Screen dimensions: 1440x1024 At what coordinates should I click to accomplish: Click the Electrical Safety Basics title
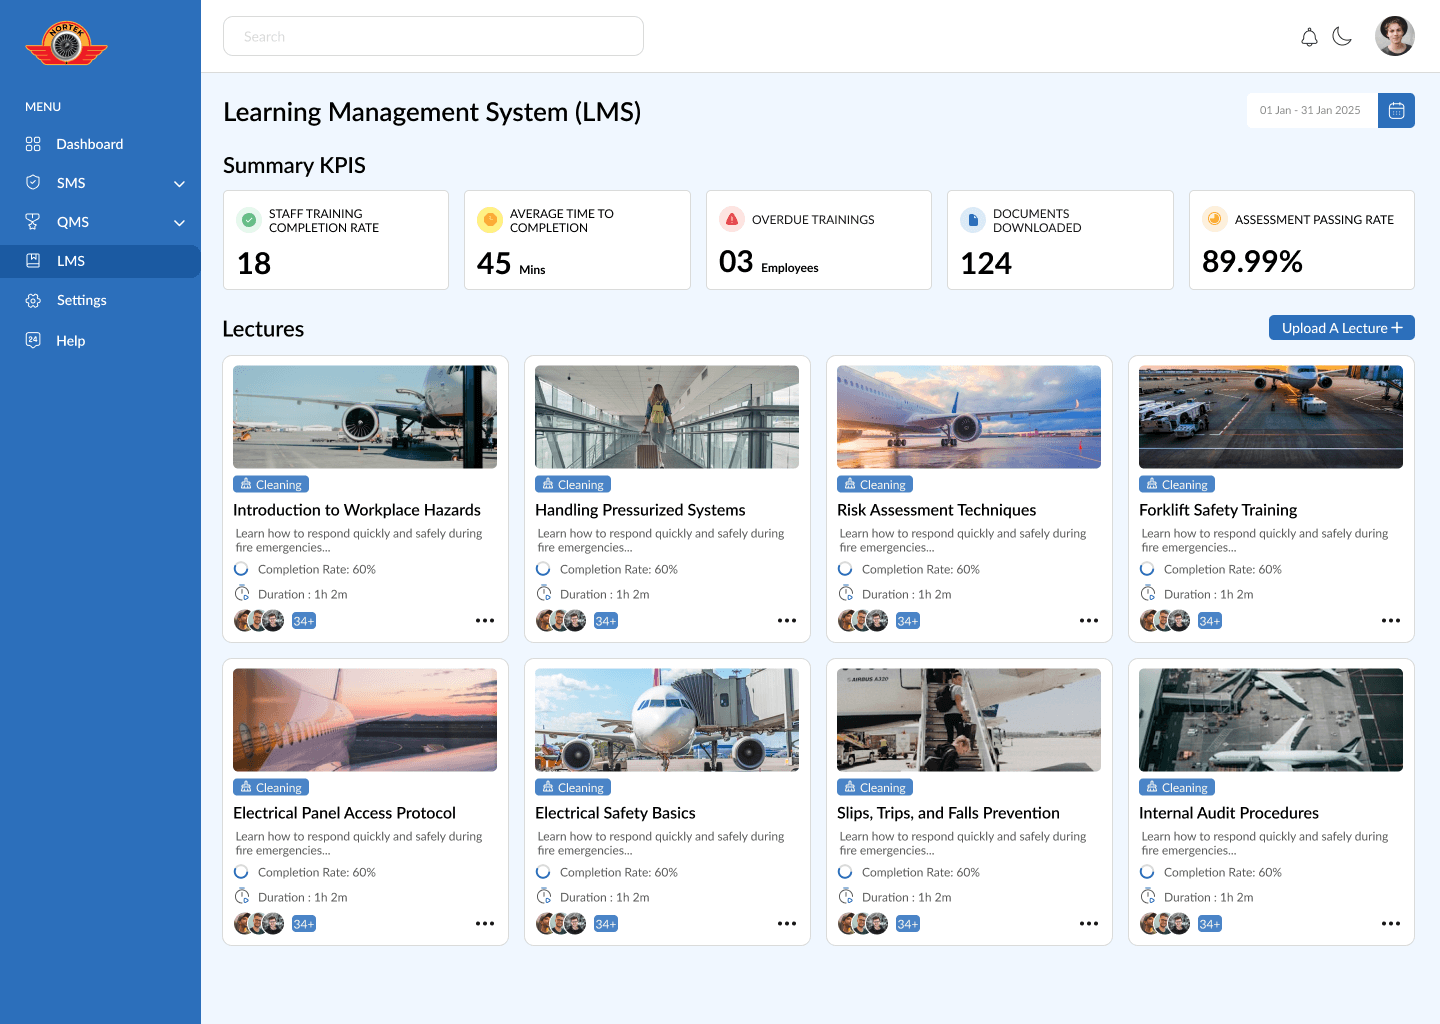[615, 813]
